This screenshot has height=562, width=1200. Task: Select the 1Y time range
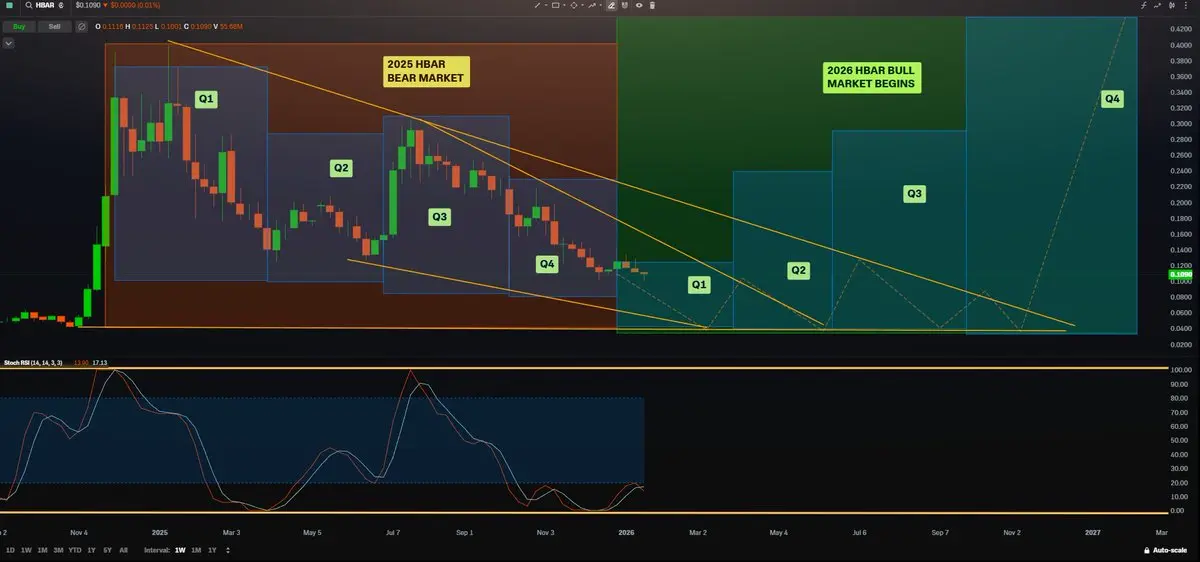pyautogui.click(x=92, y=550)
